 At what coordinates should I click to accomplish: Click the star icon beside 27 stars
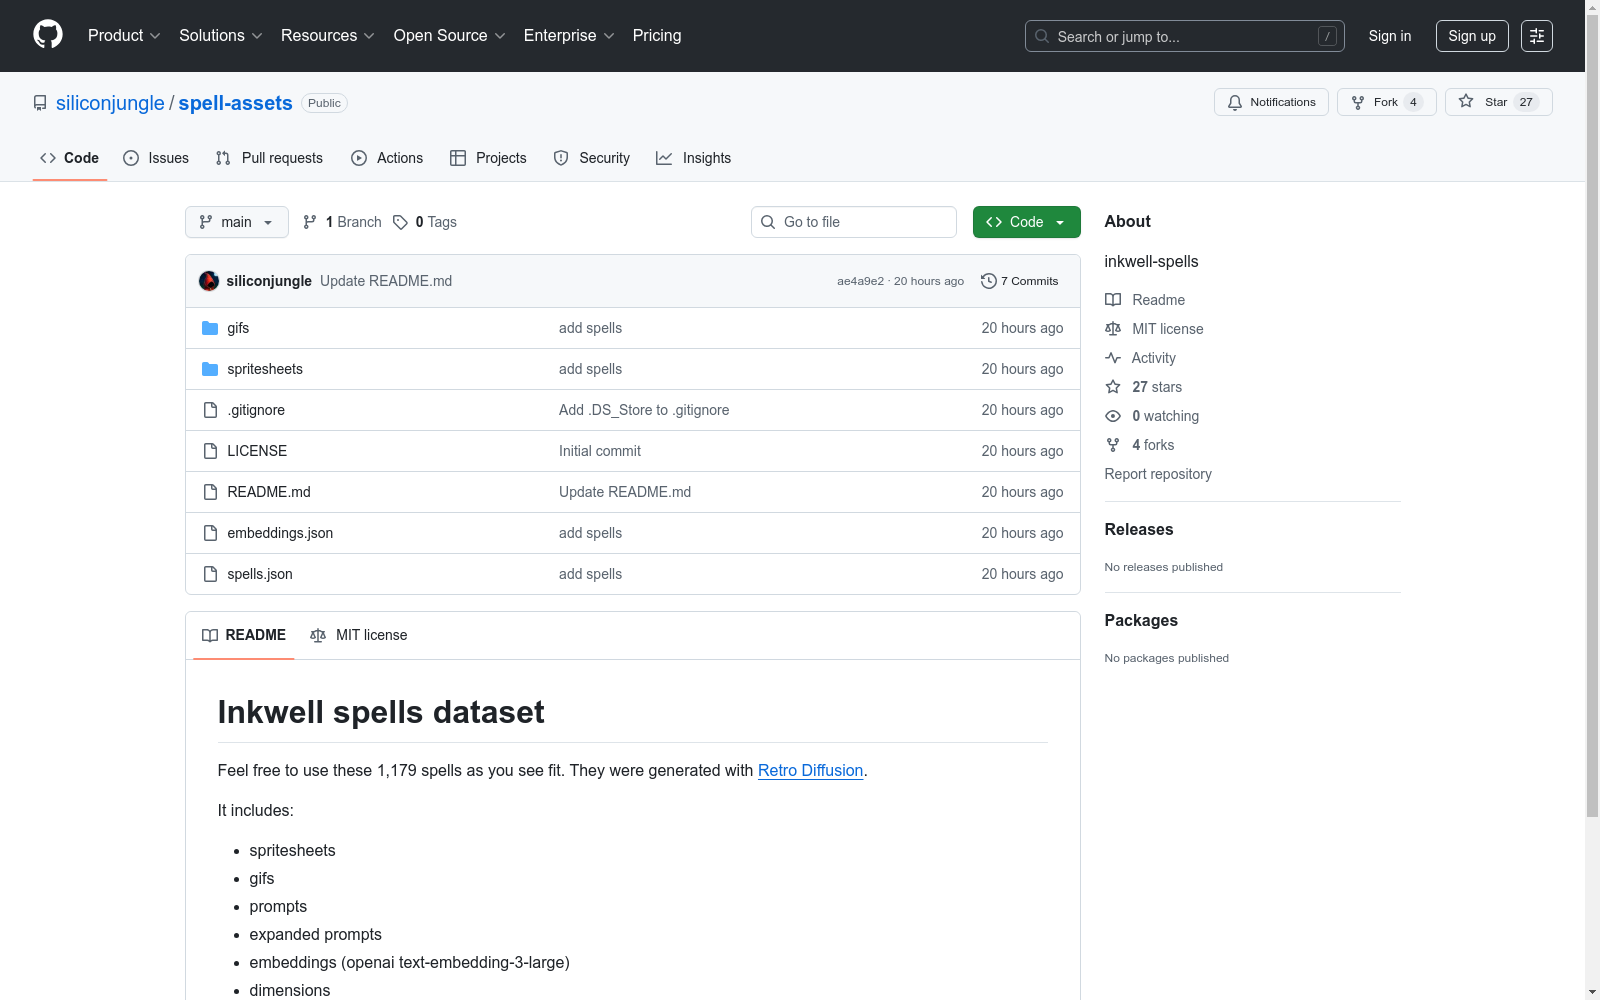[x=1113, y=387]
